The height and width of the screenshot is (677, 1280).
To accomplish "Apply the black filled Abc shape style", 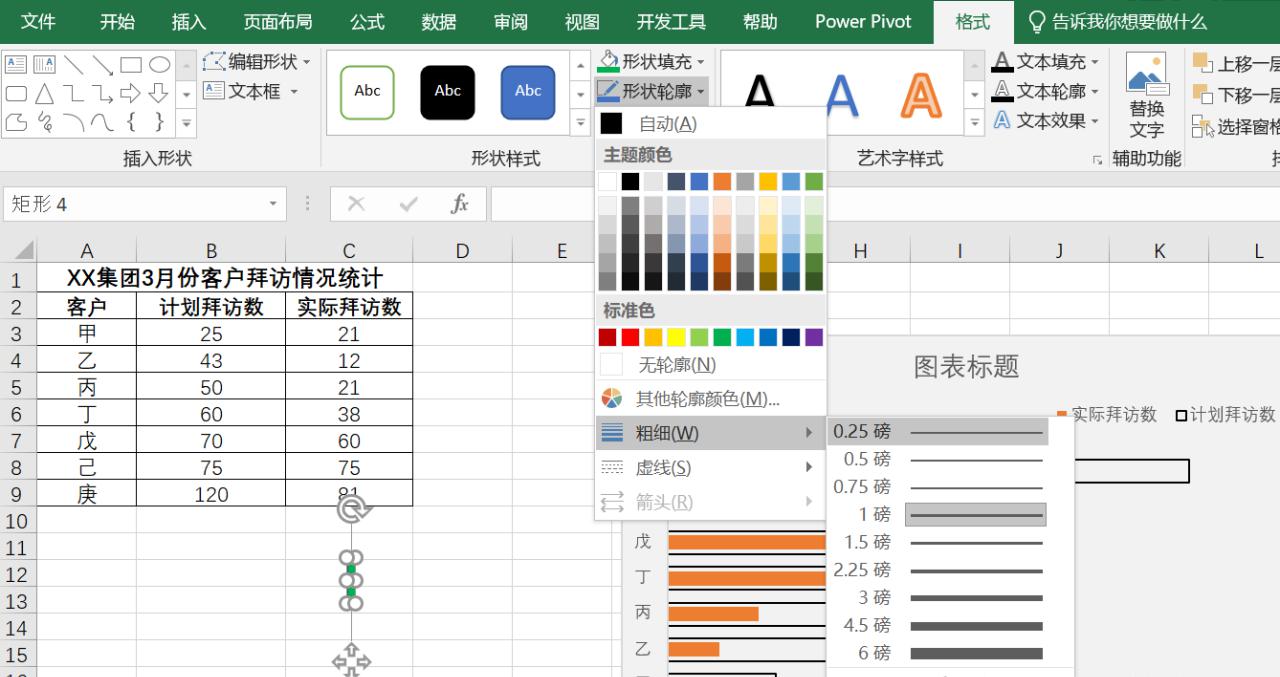I will coord(447,92).
